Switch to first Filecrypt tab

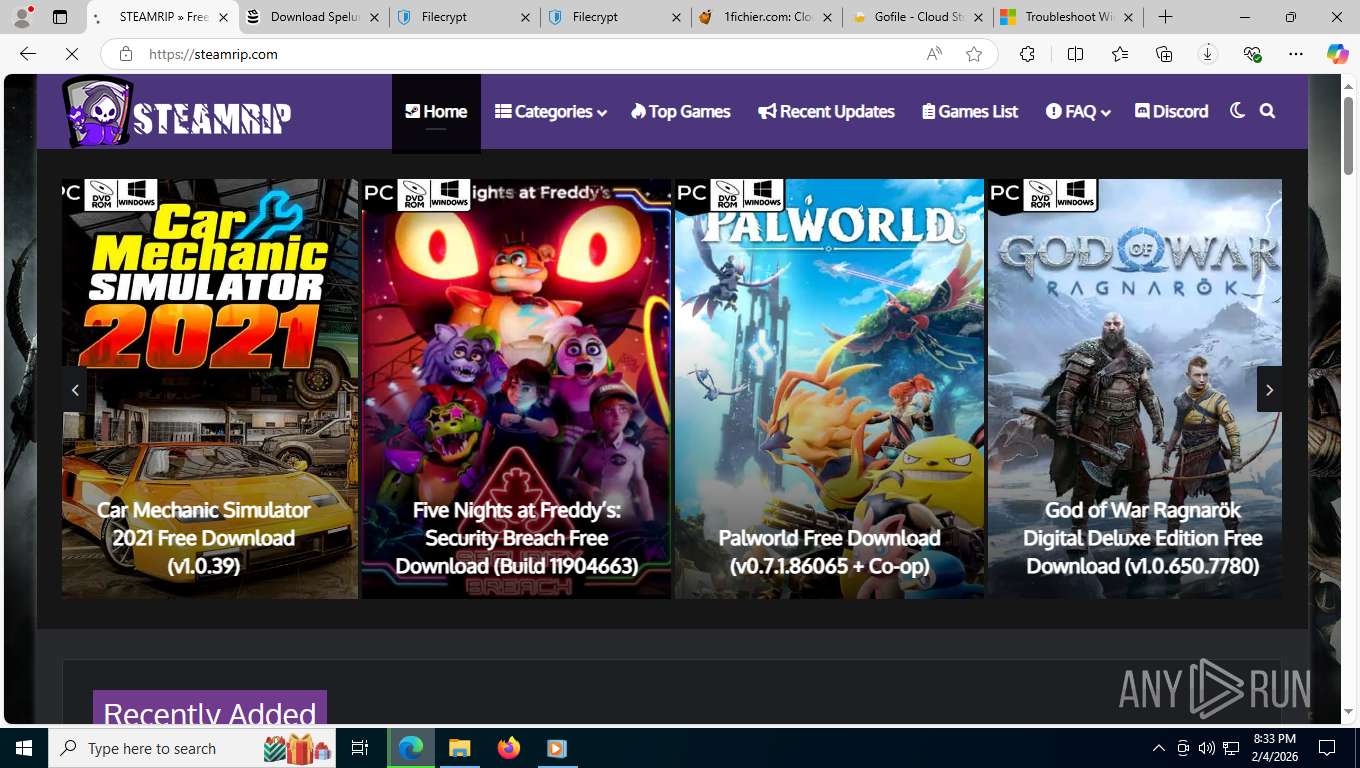pyautogui.click(x=464, y=17)
